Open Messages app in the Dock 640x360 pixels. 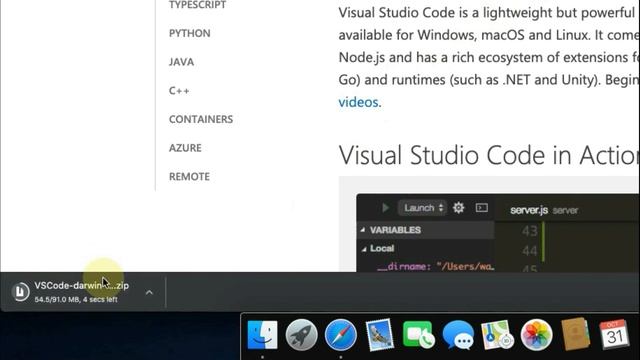[458, 335]
